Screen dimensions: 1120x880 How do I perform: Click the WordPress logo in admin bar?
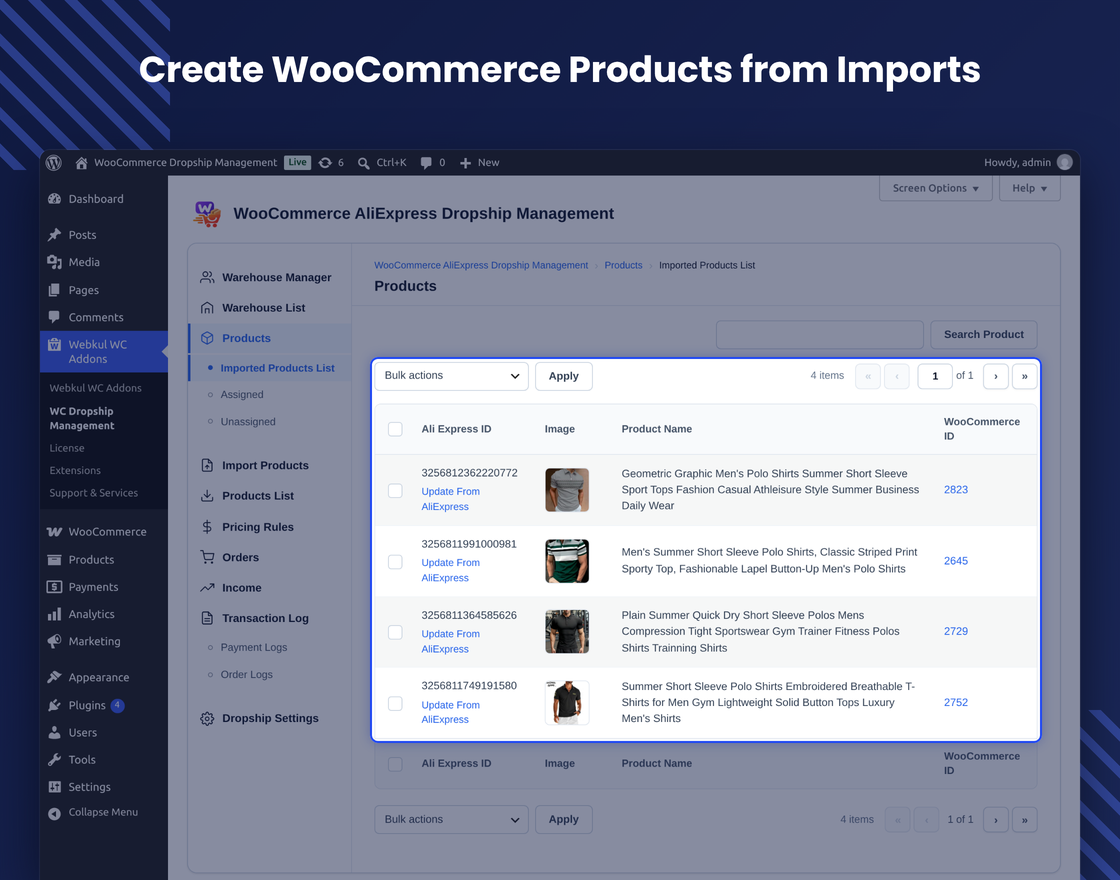pos(54,163)
